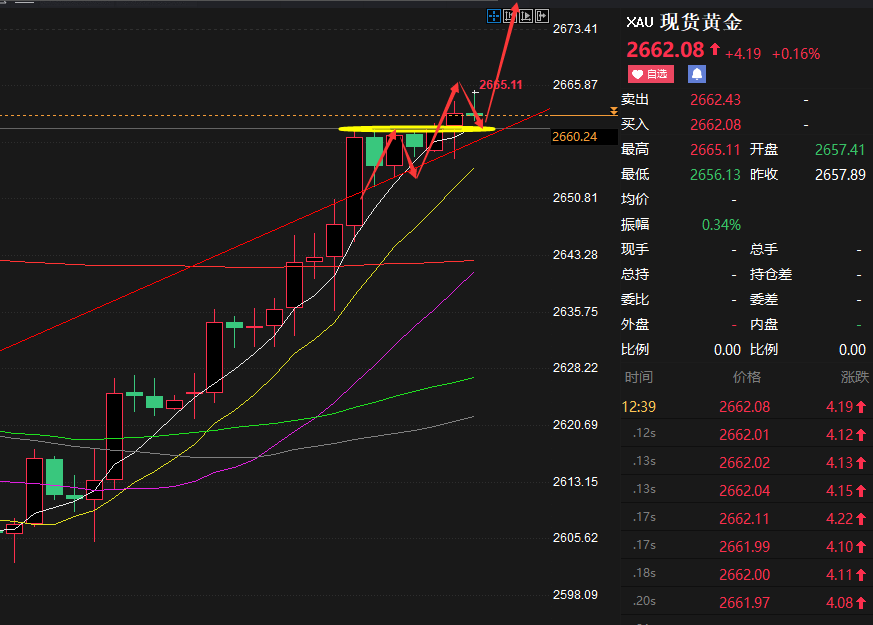This screenshot has width=873, height=625.
Task: Click the 卖出 price 2662.43
Action: pos(715,100)
